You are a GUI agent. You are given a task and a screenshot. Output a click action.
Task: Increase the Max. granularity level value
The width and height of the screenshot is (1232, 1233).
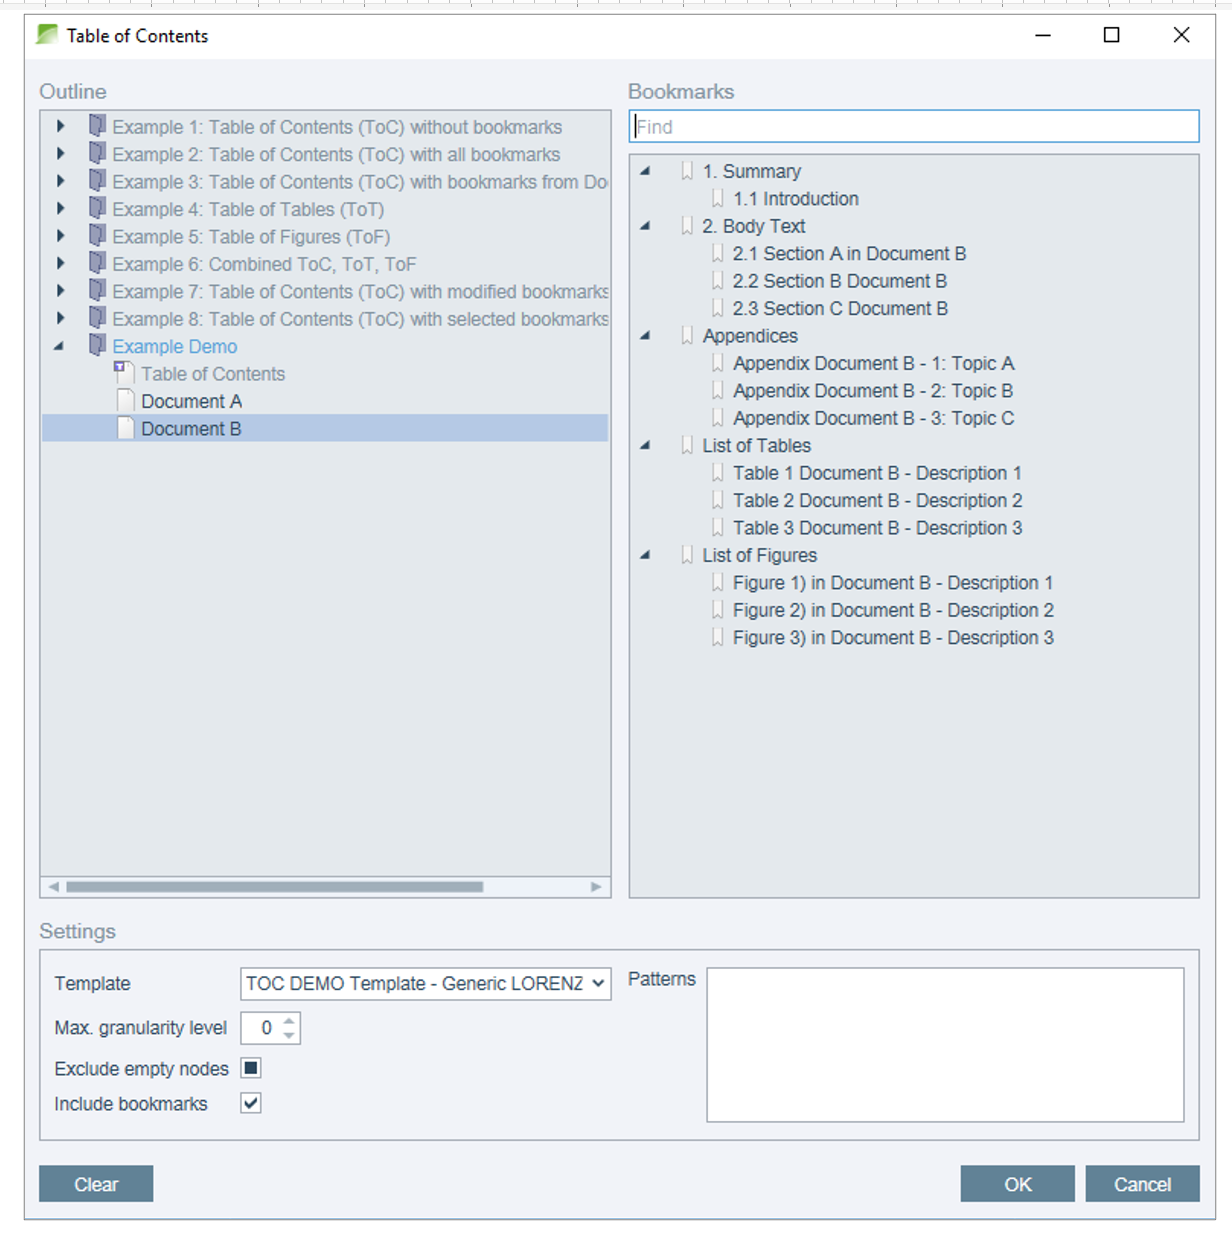tap(289, 1021)
